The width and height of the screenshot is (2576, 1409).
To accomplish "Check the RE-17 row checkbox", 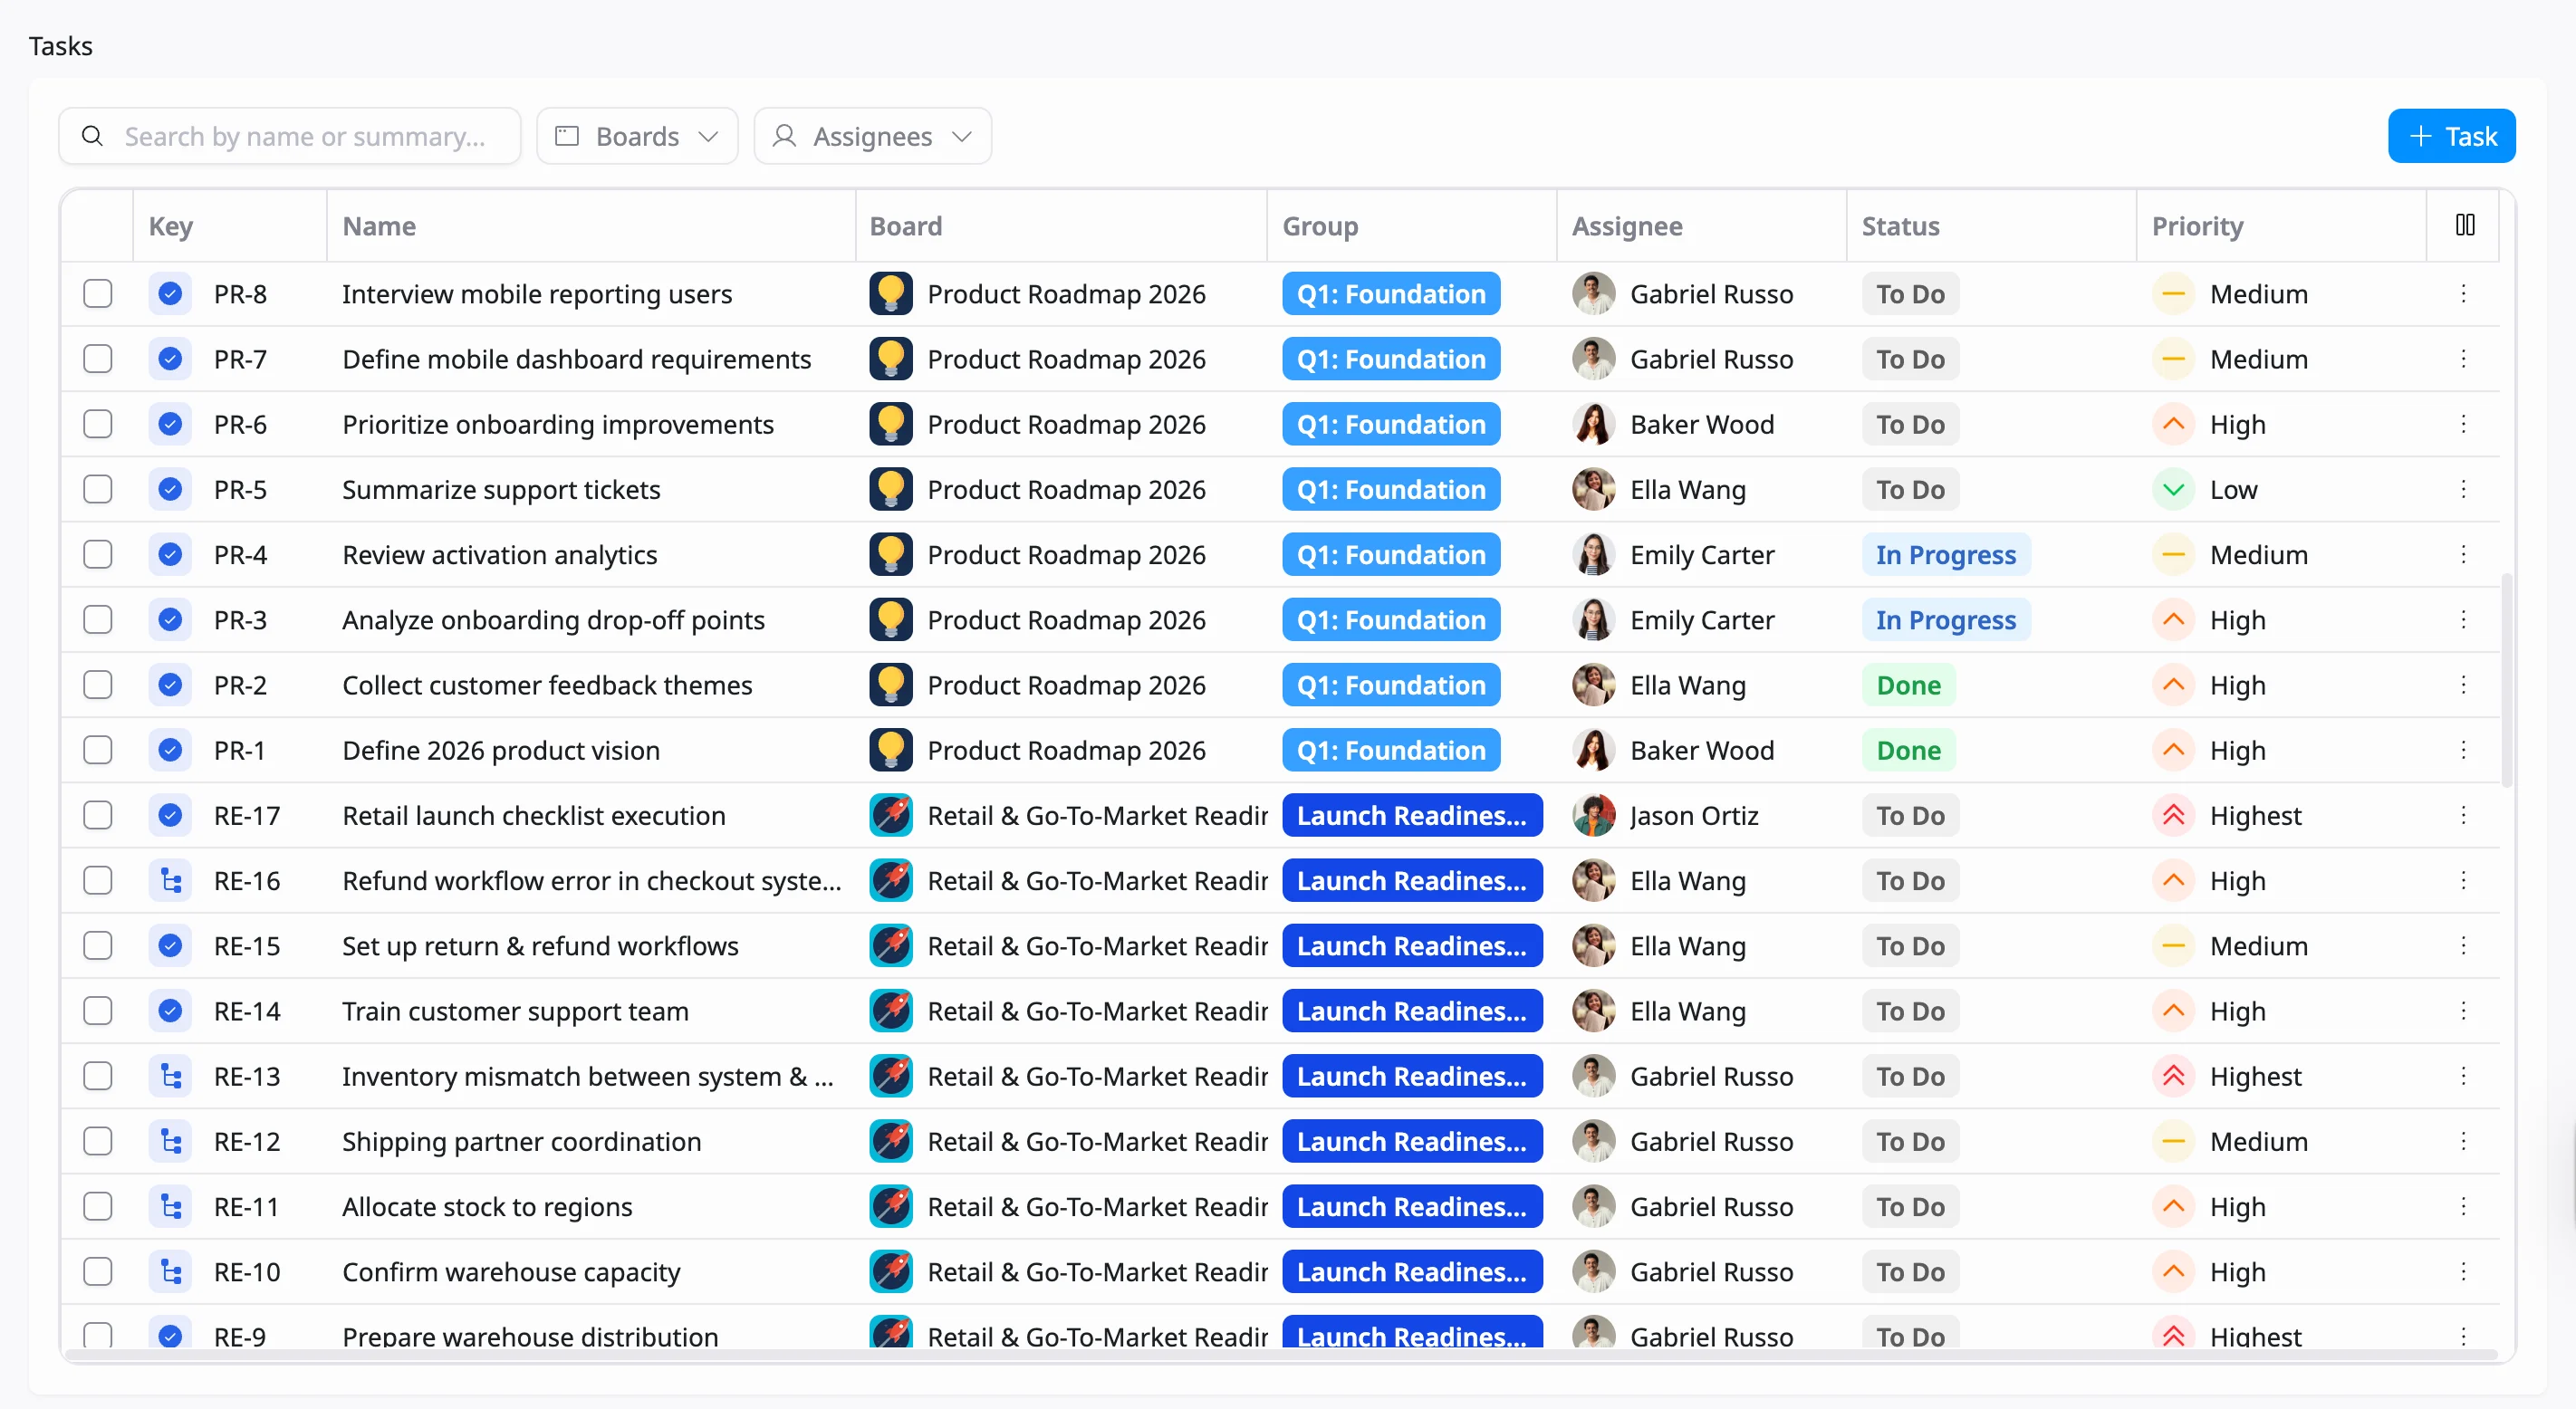I will point(97,815).
